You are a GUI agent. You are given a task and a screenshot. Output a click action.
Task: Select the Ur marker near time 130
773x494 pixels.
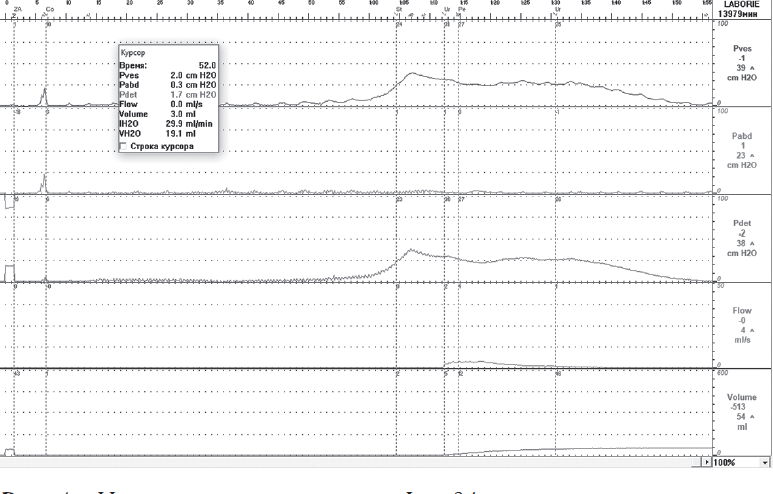[x=557, y=8]
